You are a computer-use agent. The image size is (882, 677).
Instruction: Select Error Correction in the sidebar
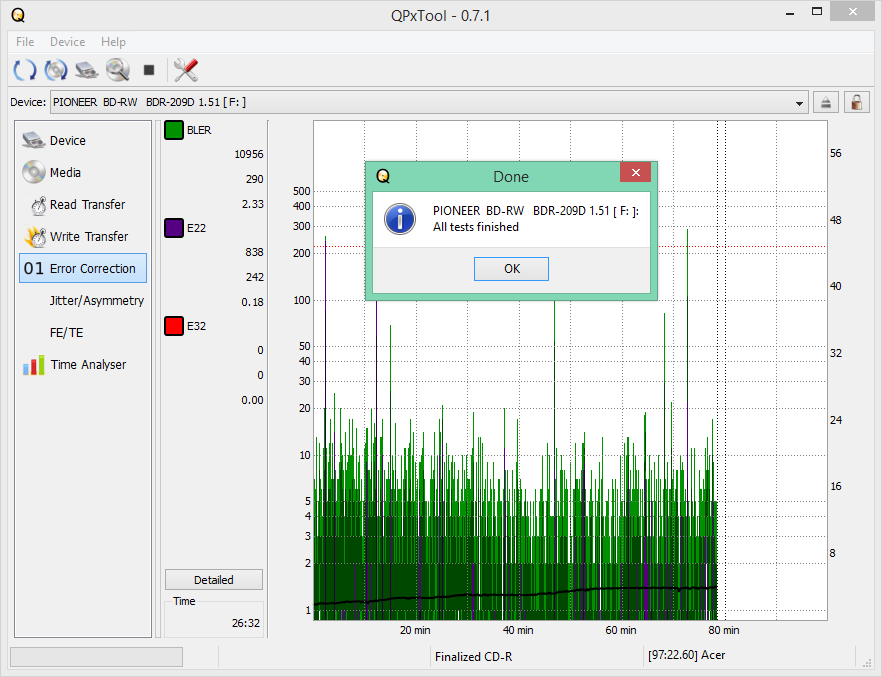[83, 268]
